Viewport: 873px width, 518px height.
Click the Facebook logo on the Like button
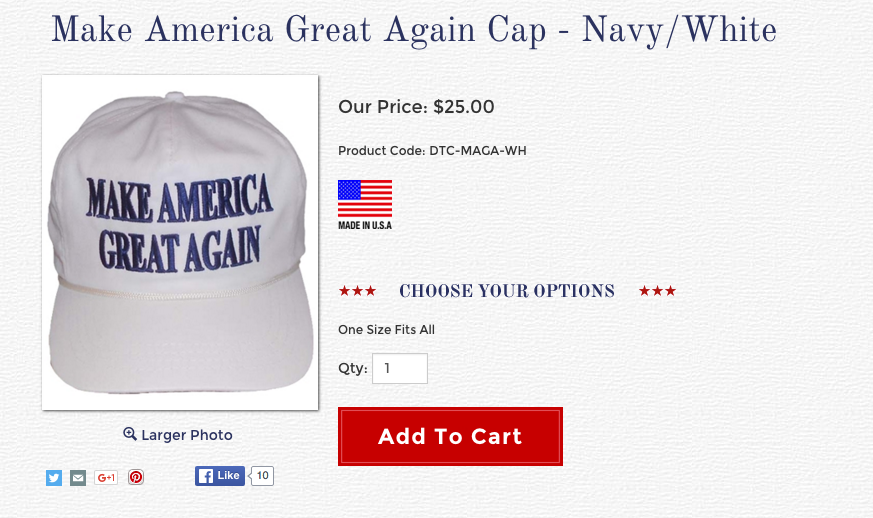point(205,476)
